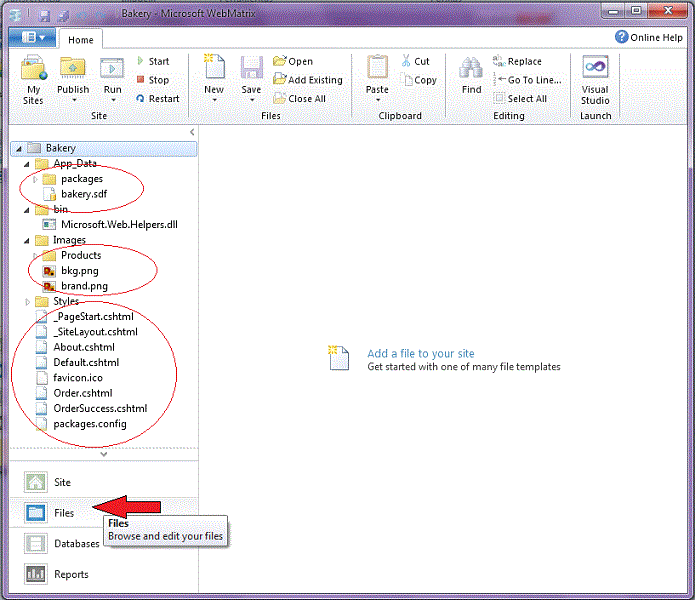Open the My Sites button

[33, 80]
